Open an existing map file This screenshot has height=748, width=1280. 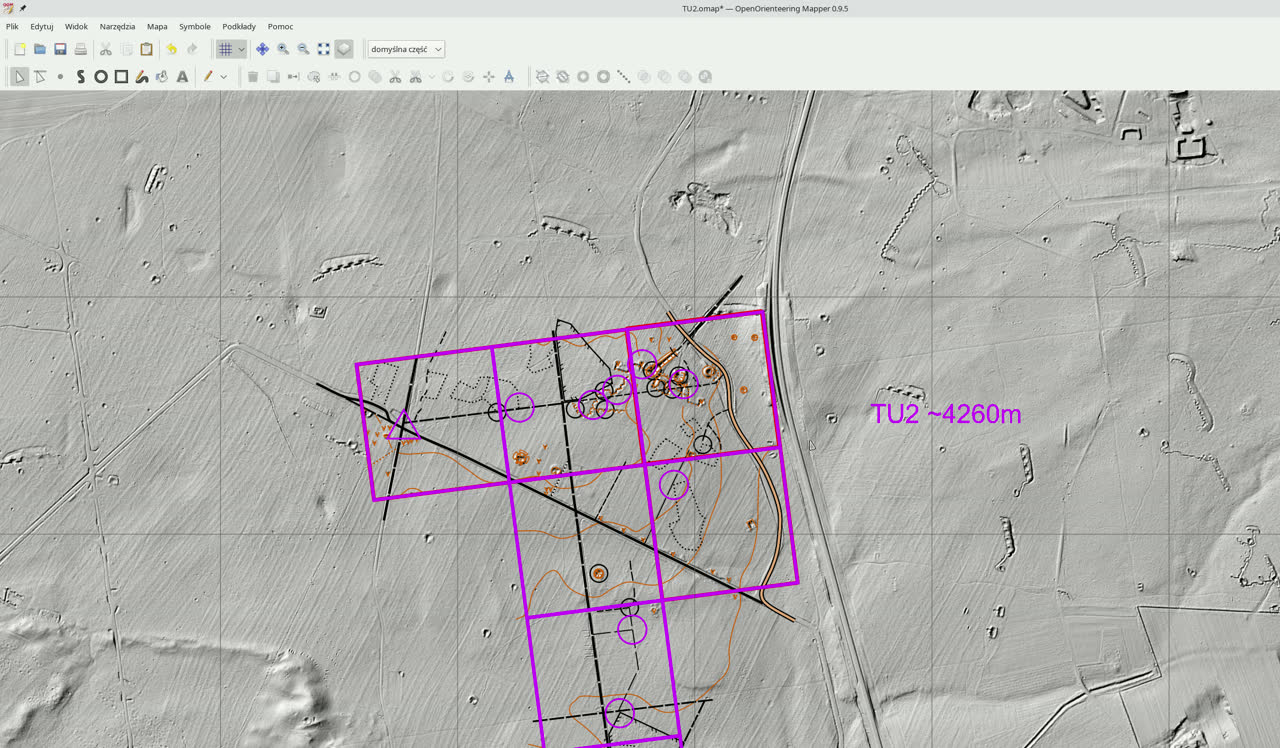[x=40, y=49]
